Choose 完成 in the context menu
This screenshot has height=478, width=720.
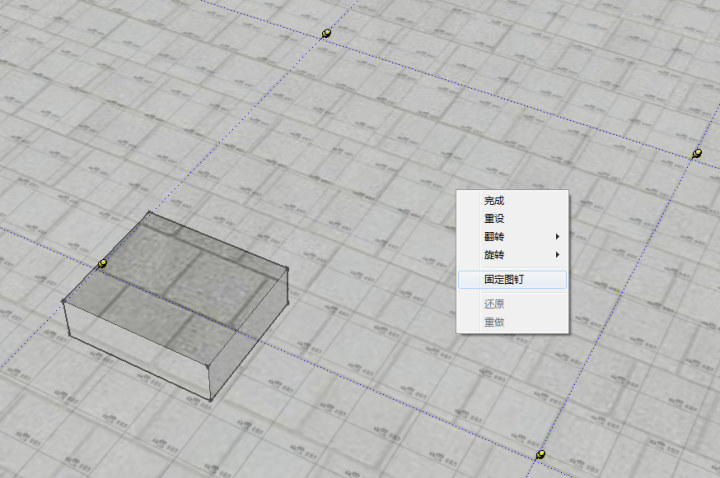point(512,201)
